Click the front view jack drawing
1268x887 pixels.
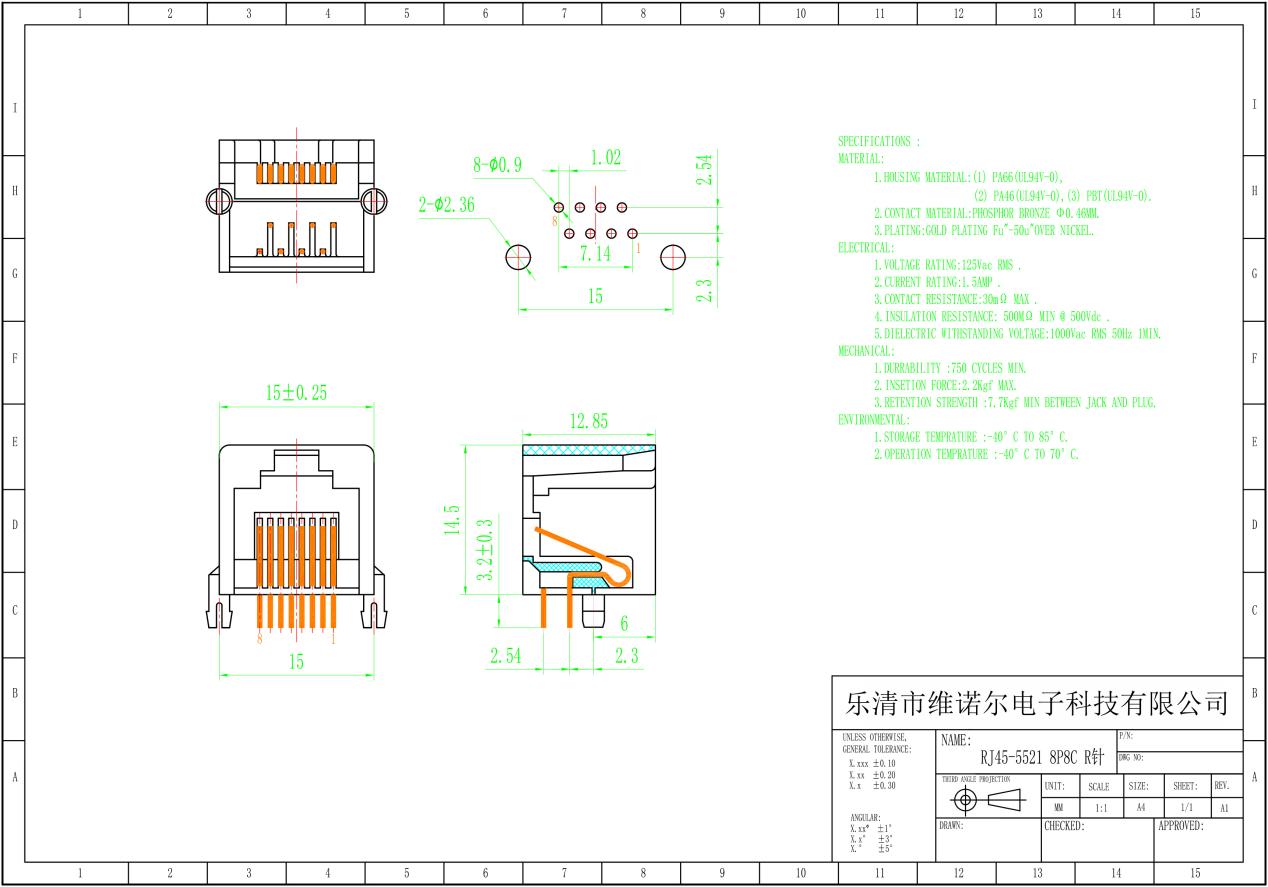pos(296,538)
